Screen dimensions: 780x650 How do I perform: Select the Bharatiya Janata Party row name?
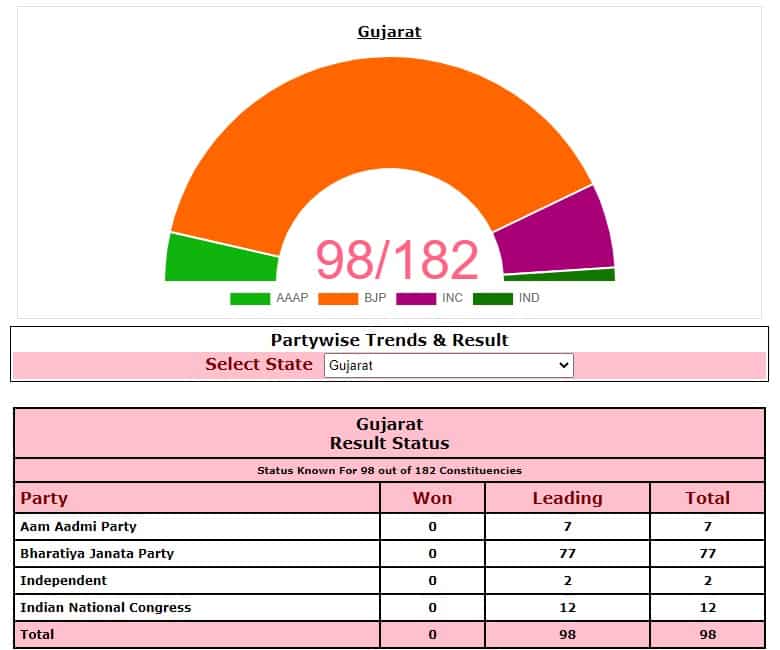pyautogui.click(x=97, y=554)
